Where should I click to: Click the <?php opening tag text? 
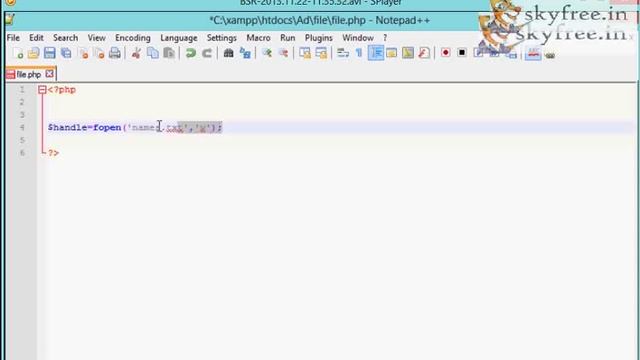tap(62, 90)
